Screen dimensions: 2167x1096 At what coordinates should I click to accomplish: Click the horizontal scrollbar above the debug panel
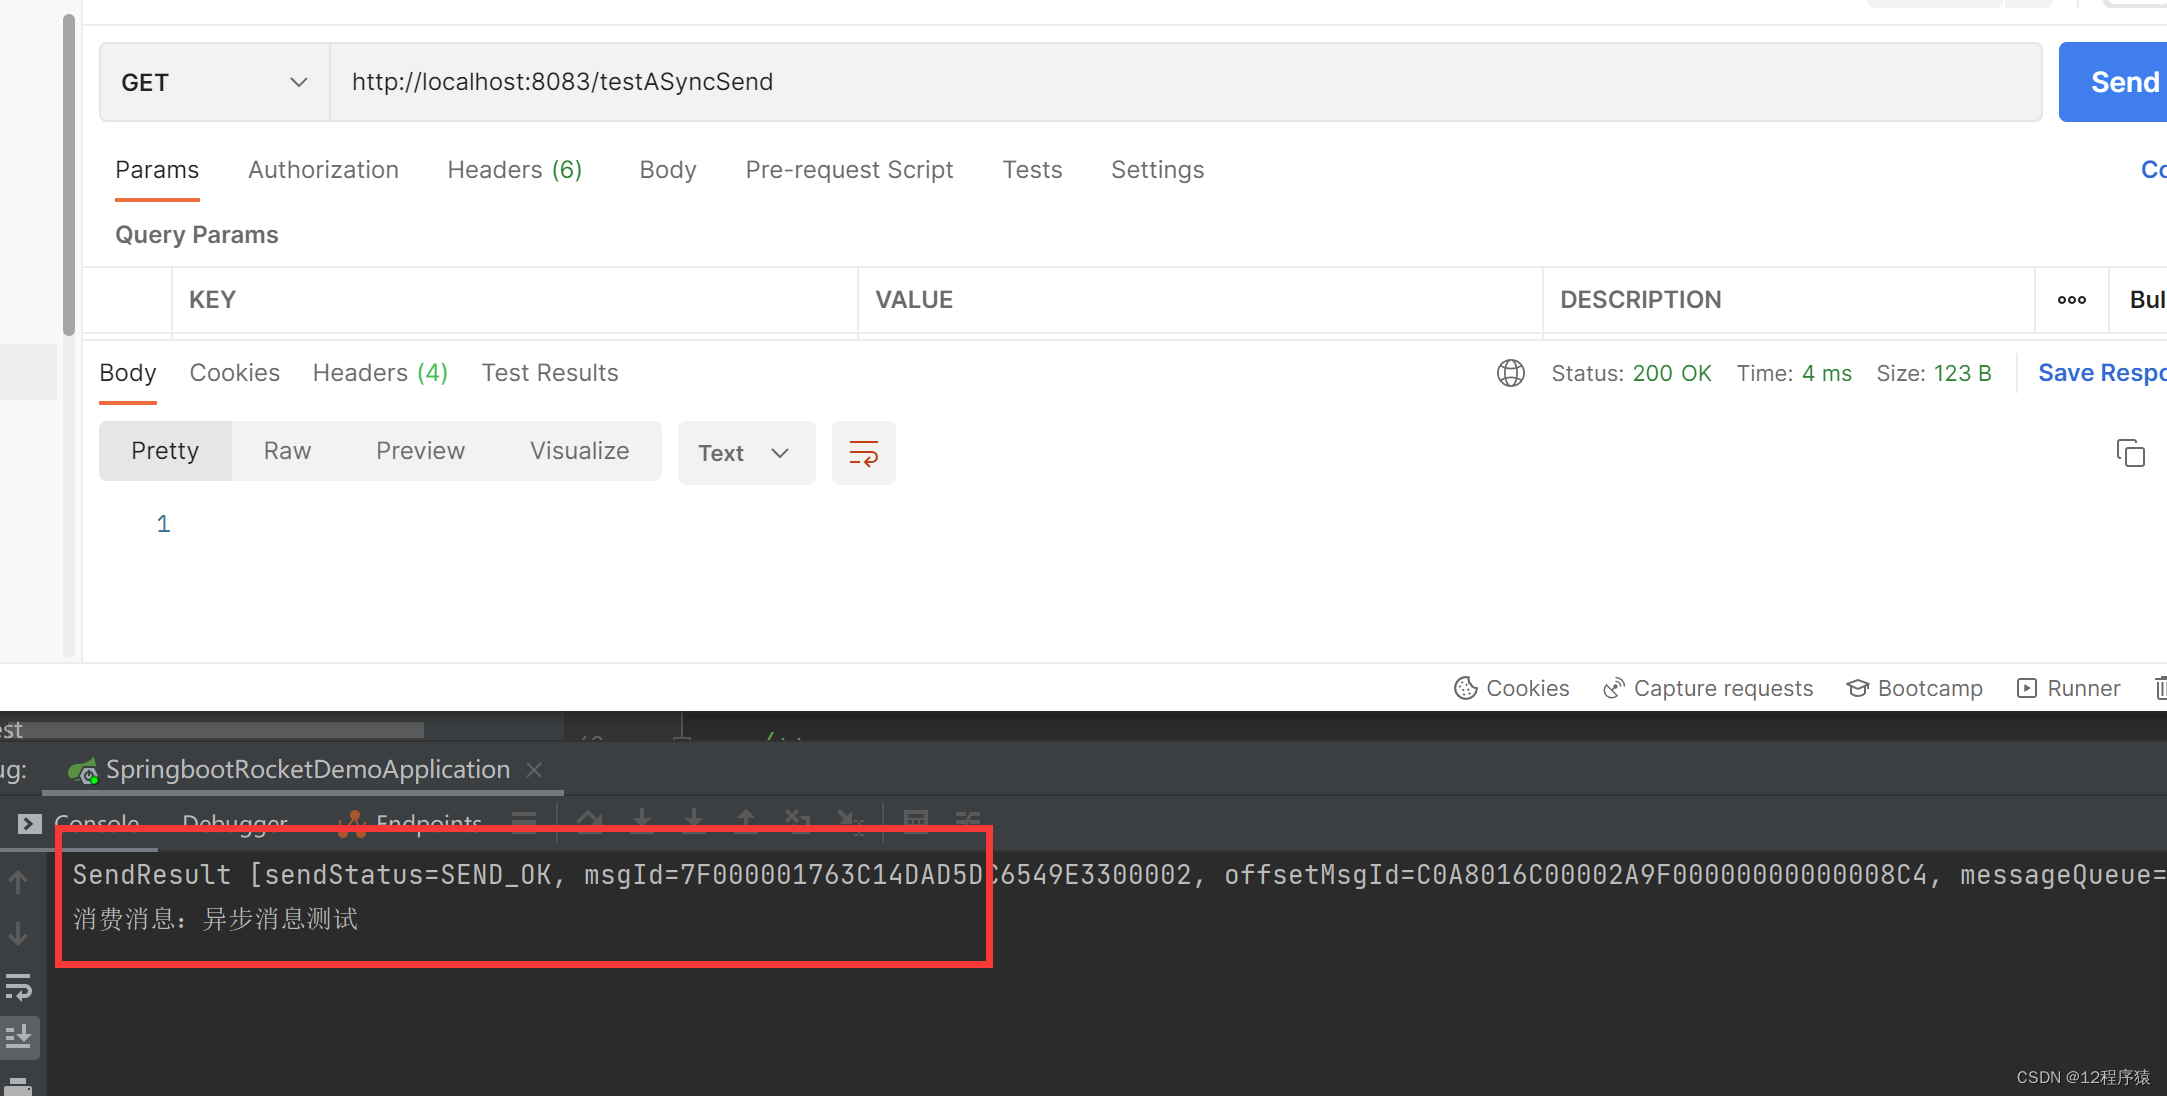click(212, 730)
